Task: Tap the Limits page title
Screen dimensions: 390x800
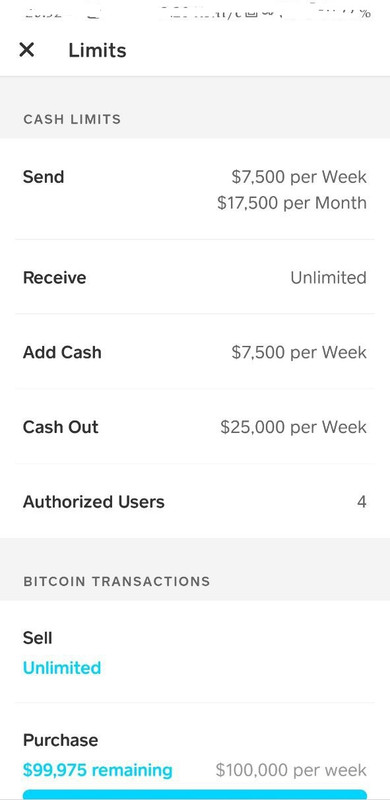Action: pos(97,51)
